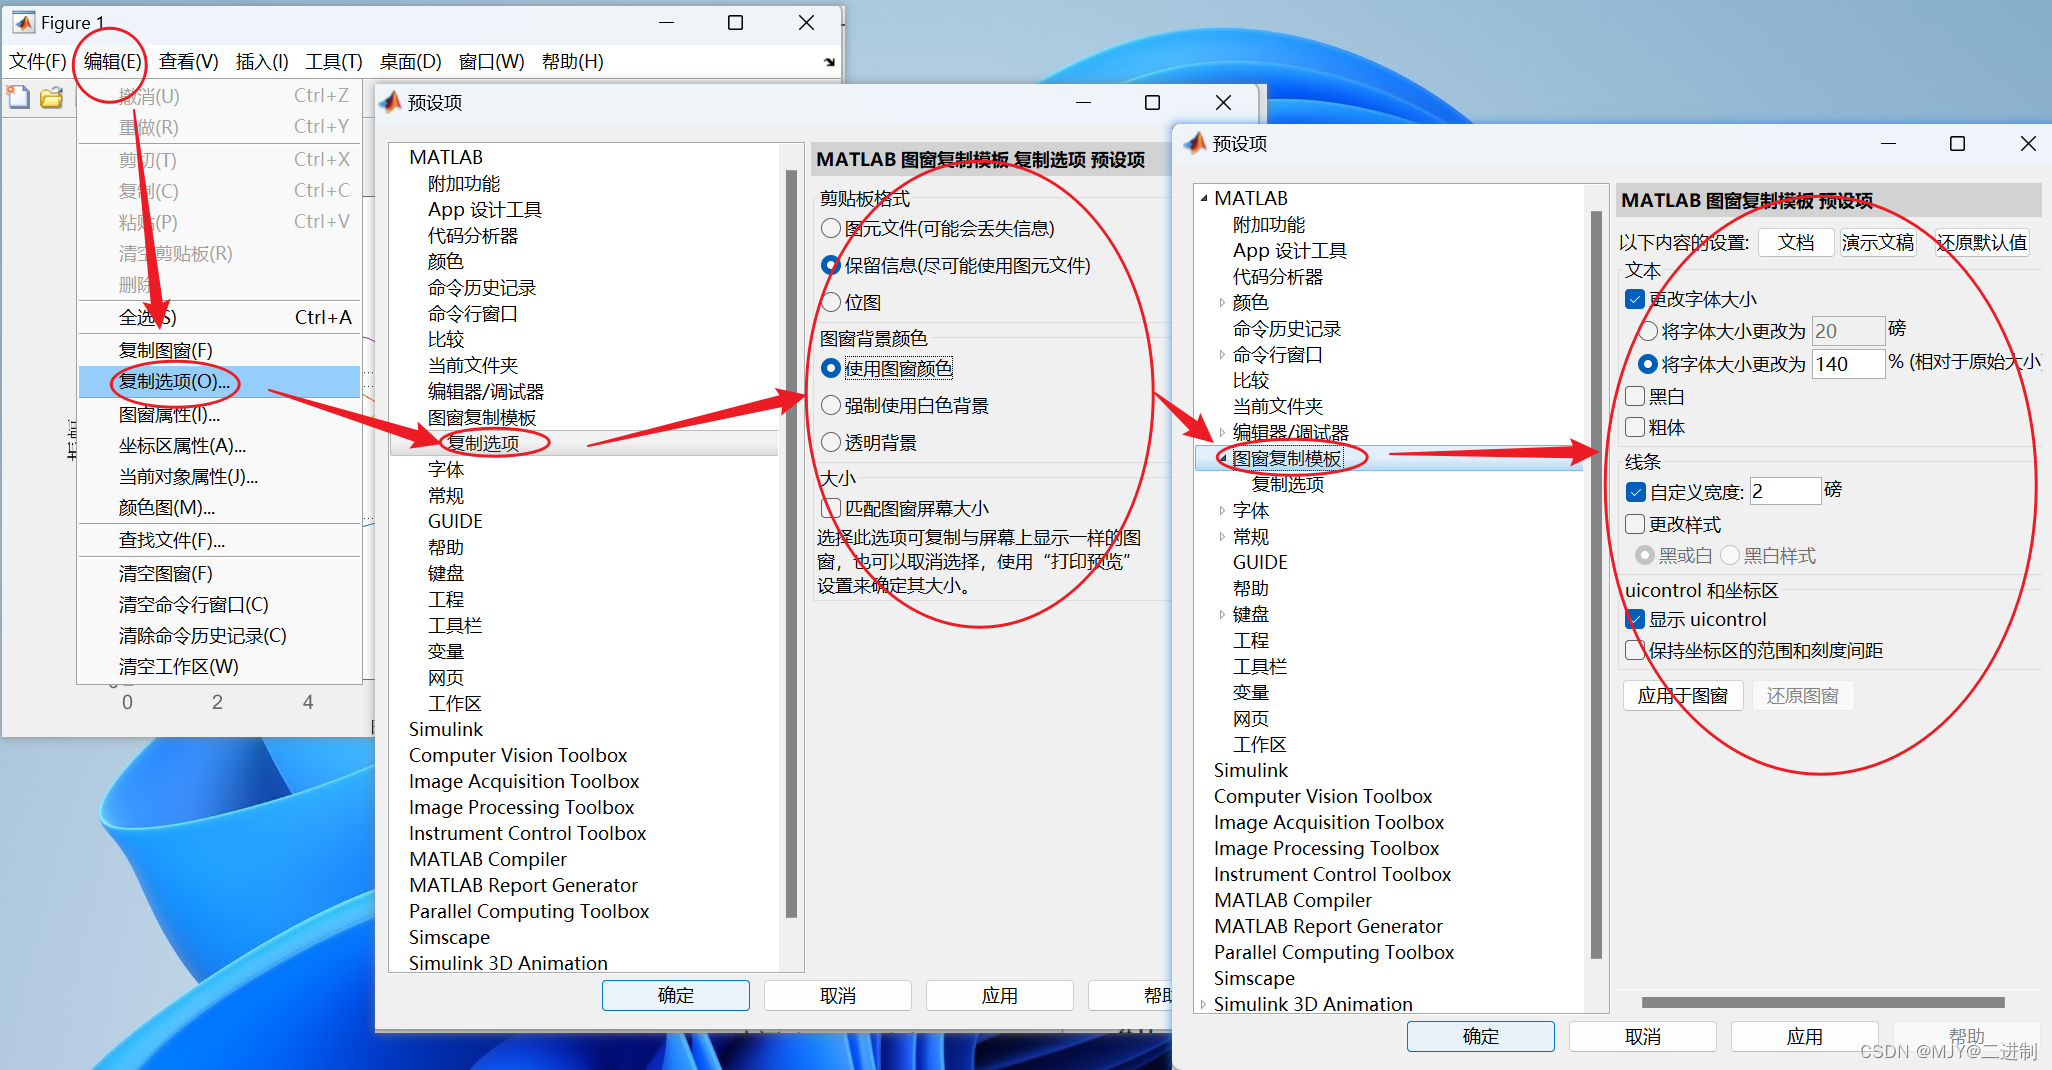Click 确定 button in the right preferences dialog
This screenshot has height=1070, width=2052.
click(1480, 1036)
